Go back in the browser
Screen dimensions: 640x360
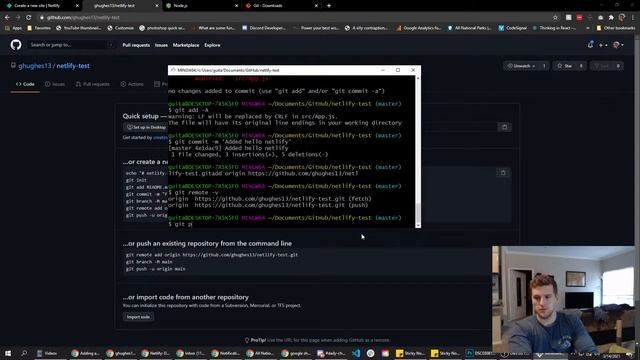(x=7, y=18)
